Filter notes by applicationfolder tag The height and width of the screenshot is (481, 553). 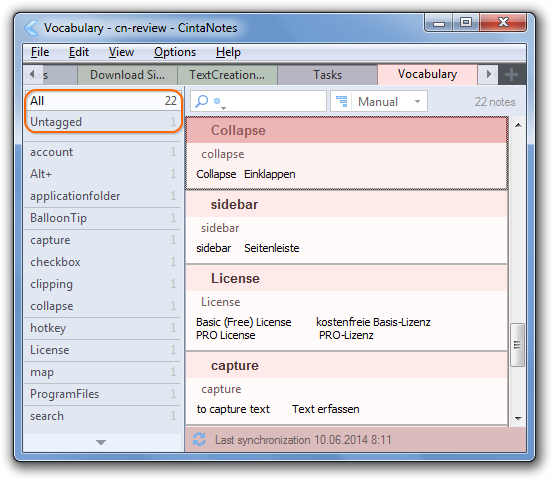click(x=103, y=196)
